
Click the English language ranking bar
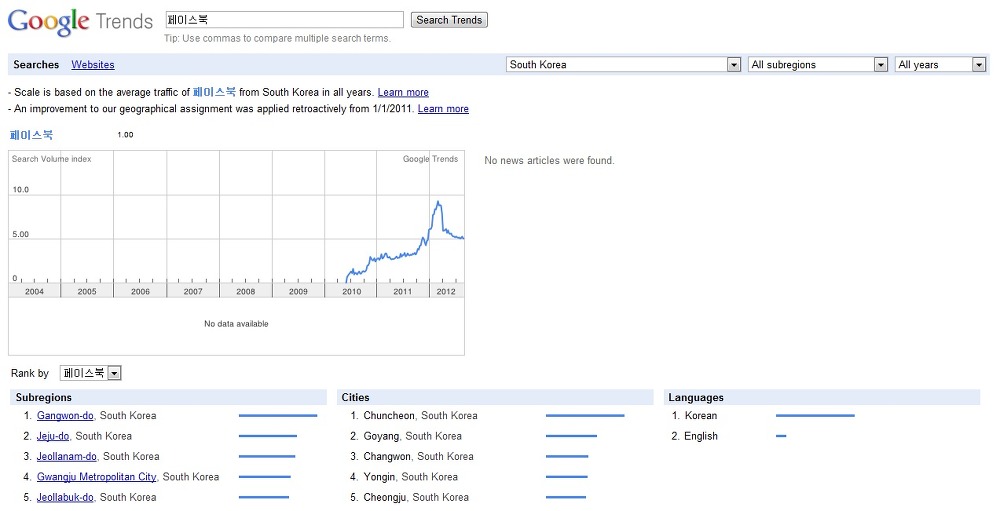pos(781,436)
